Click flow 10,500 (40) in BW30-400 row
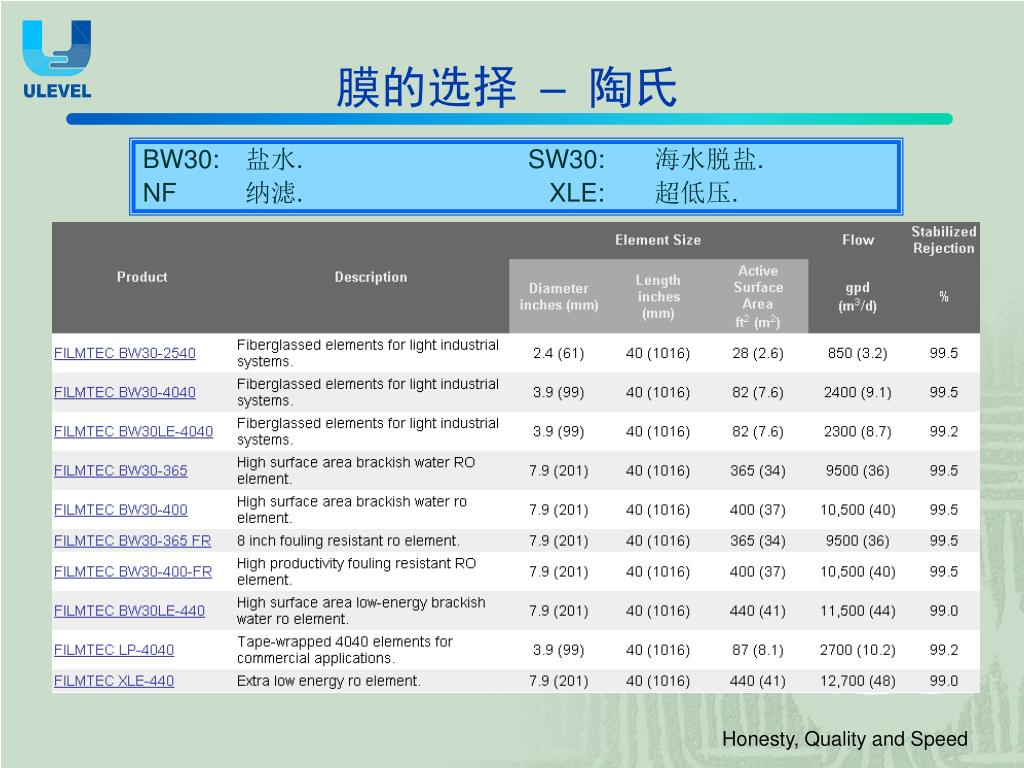1024x768 pixels. pyautogui.click(x=857, y=510)
